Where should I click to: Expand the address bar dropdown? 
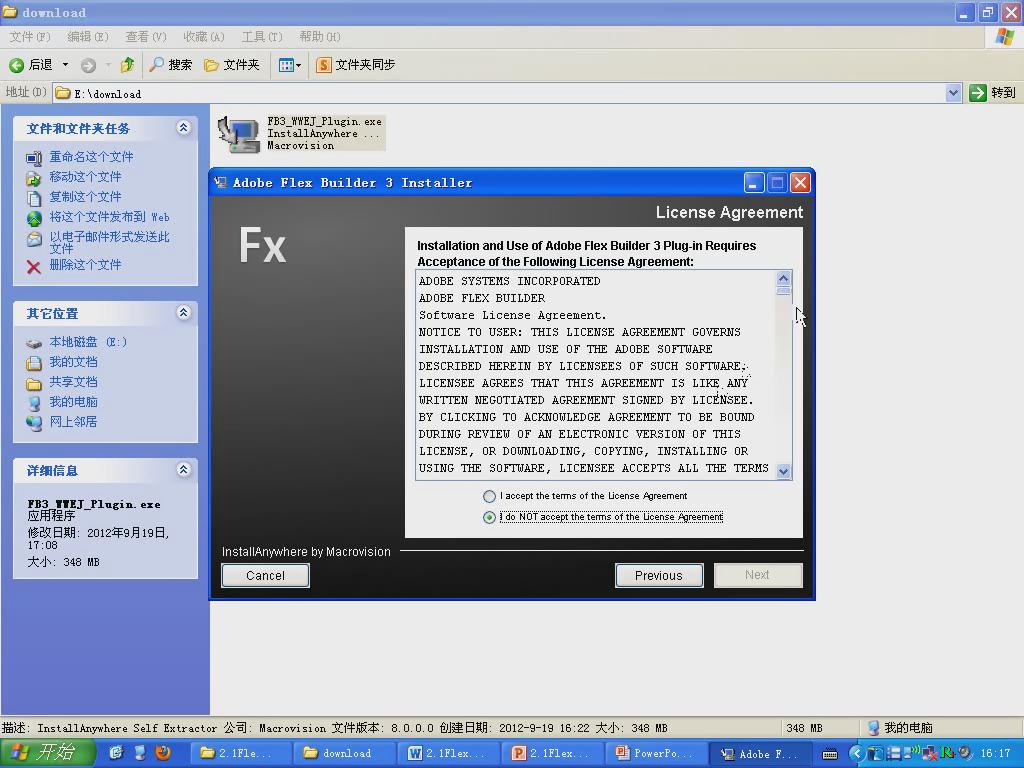[x=953, y=93]
